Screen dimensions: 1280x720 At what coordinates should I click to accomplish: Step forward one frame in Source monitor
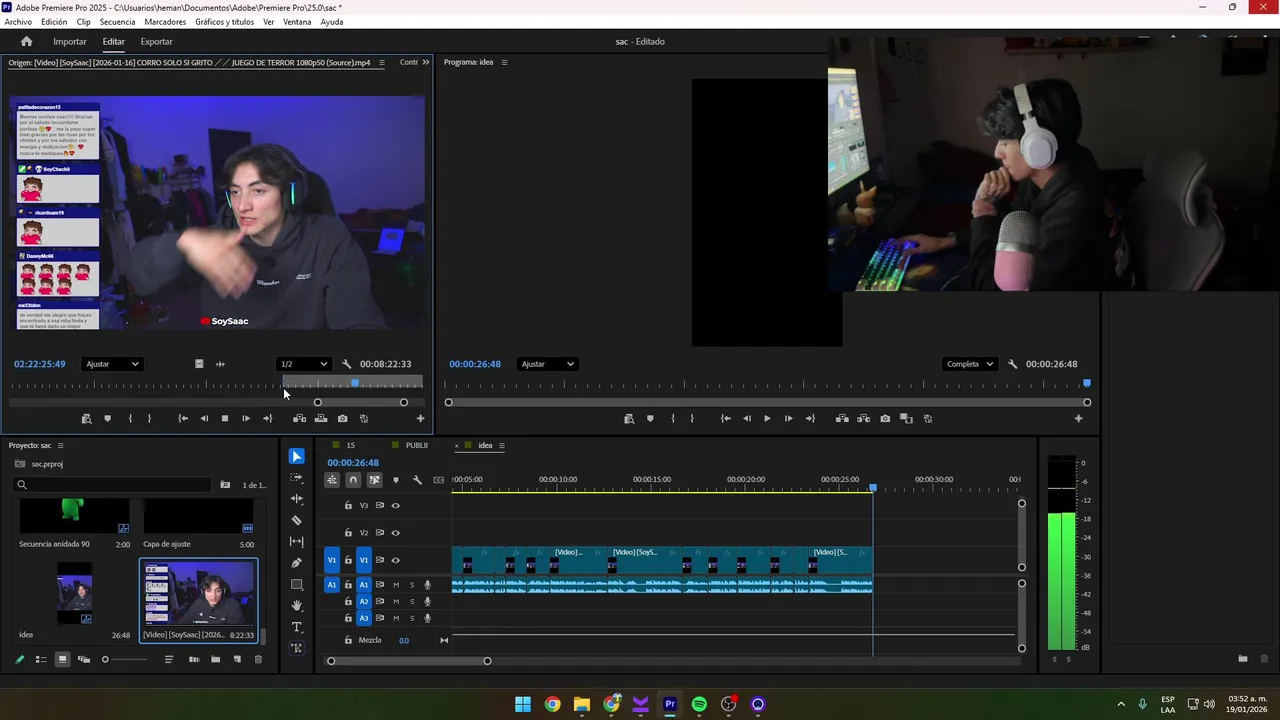coord(246,419)
